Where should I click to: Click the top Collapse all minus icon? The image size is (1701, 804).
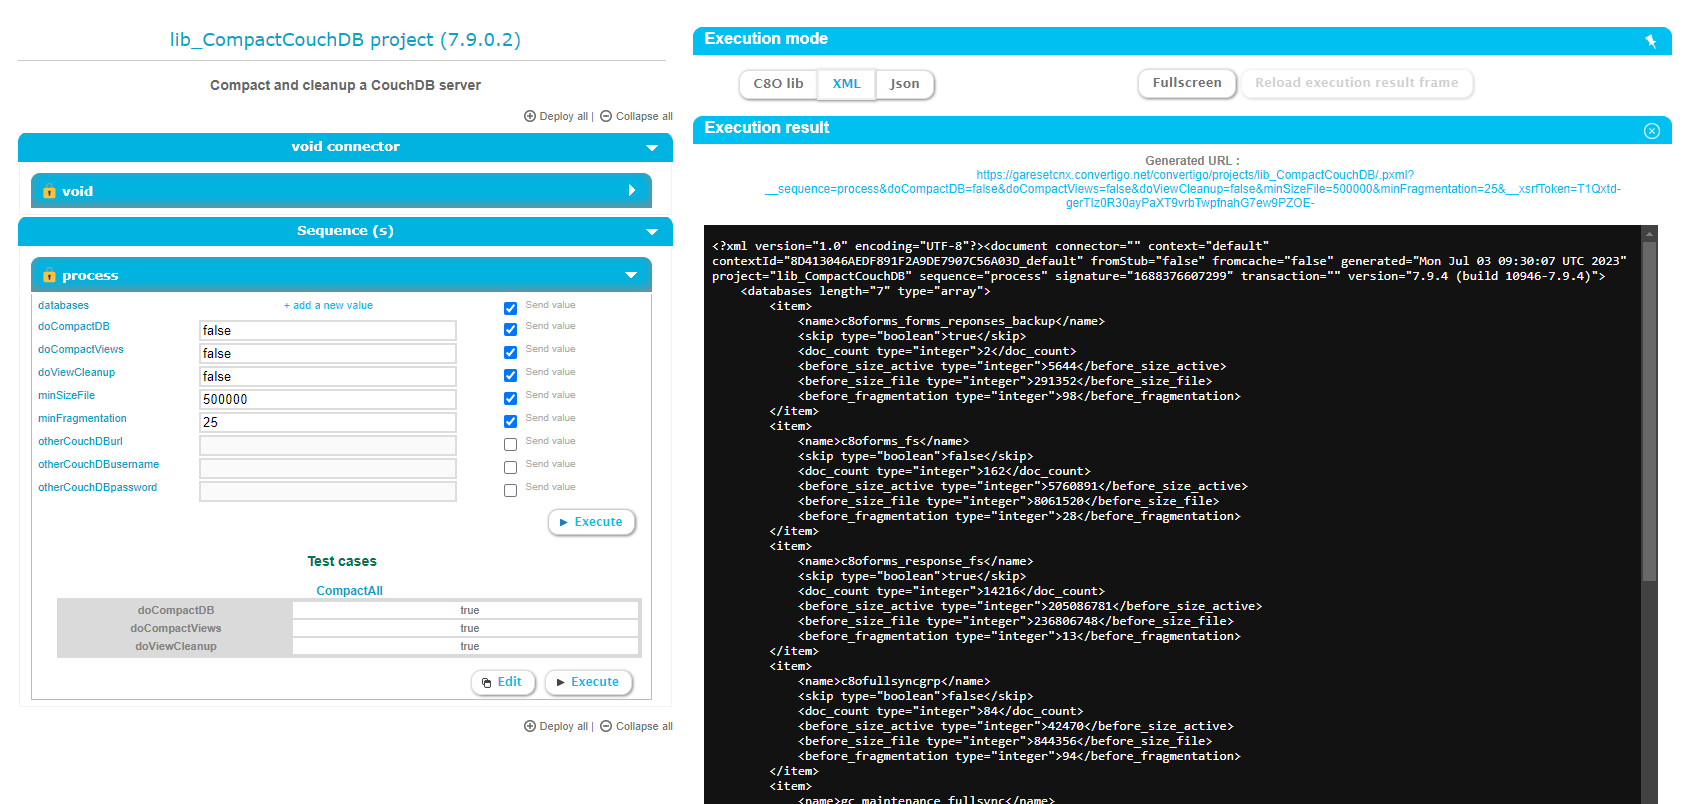[606, 116]
